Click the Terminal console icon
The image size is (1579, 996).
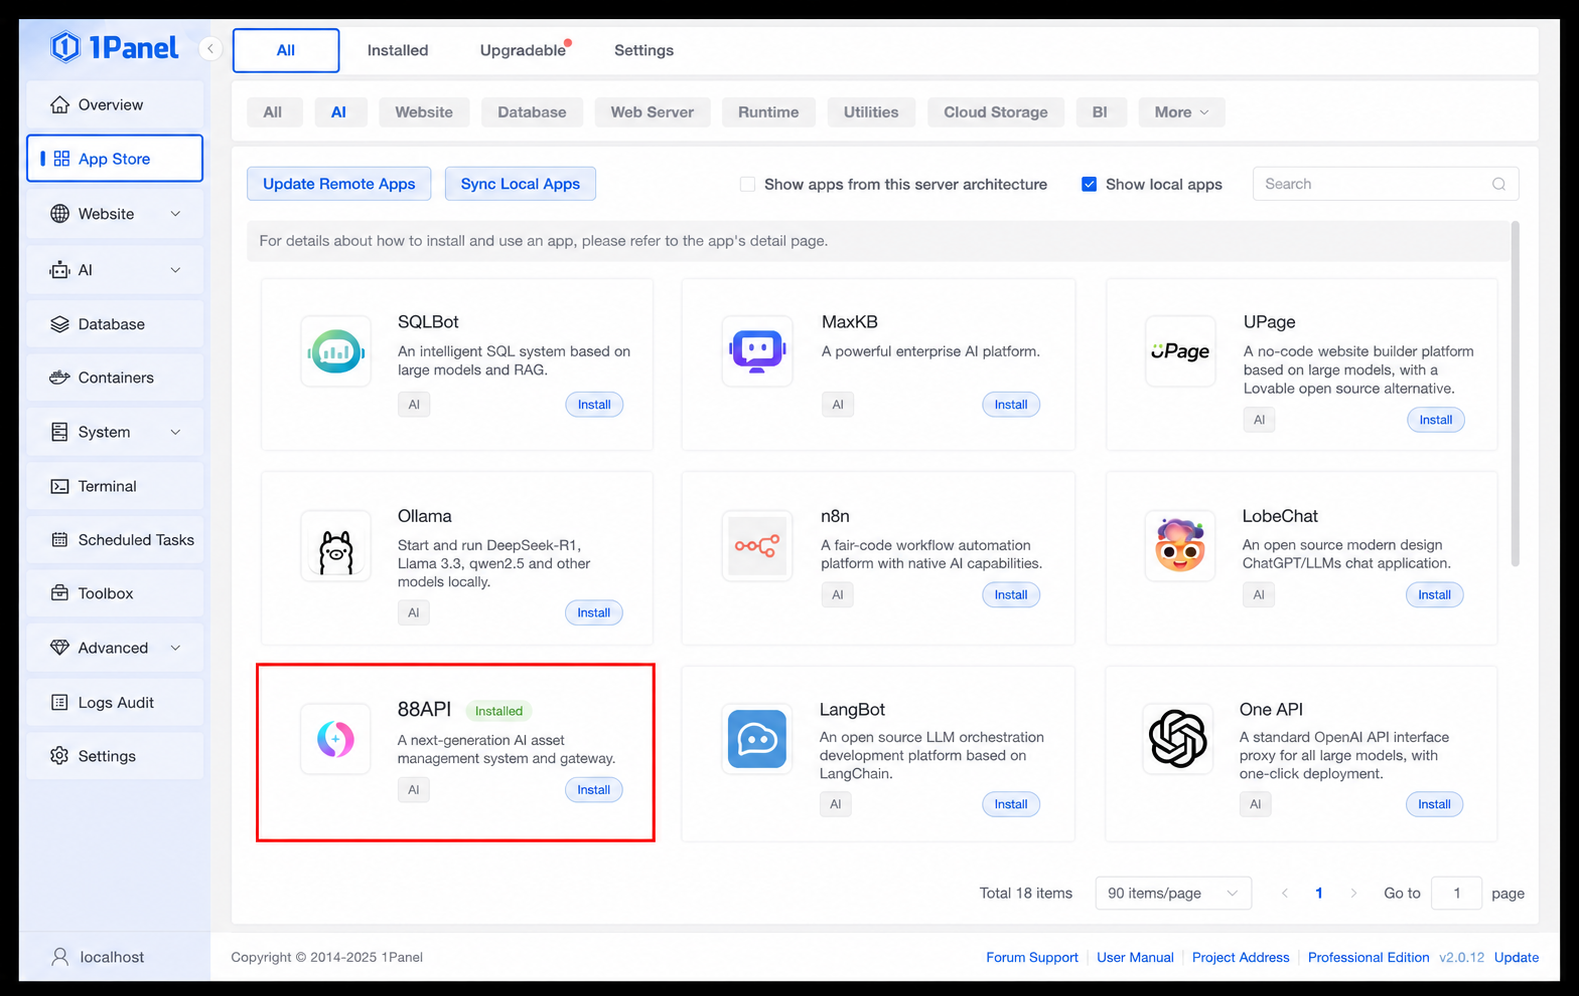click(x=60, y=486)
